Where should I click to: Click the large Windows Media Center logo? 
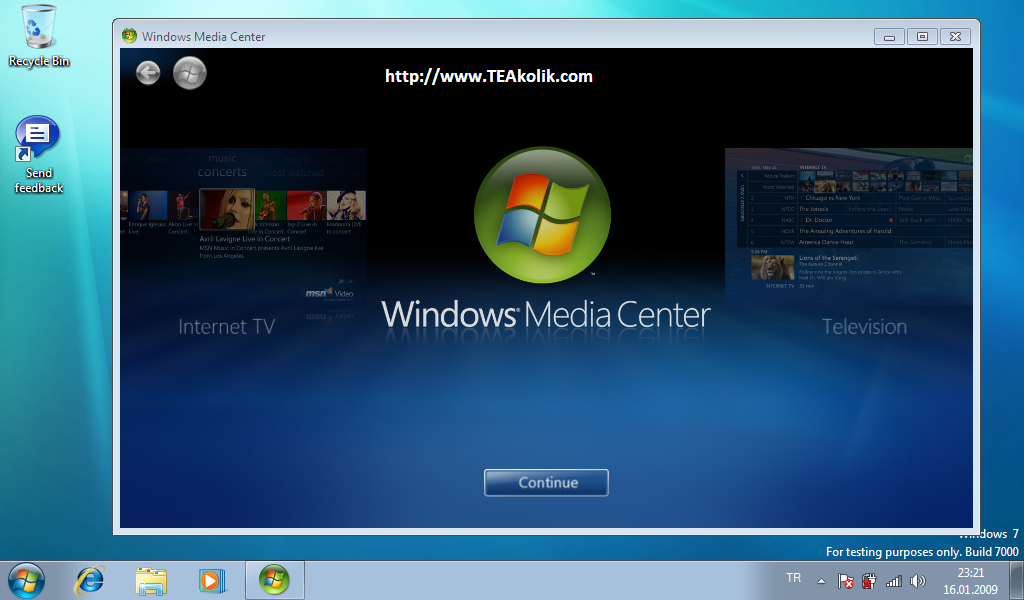(x=542, y=215)
